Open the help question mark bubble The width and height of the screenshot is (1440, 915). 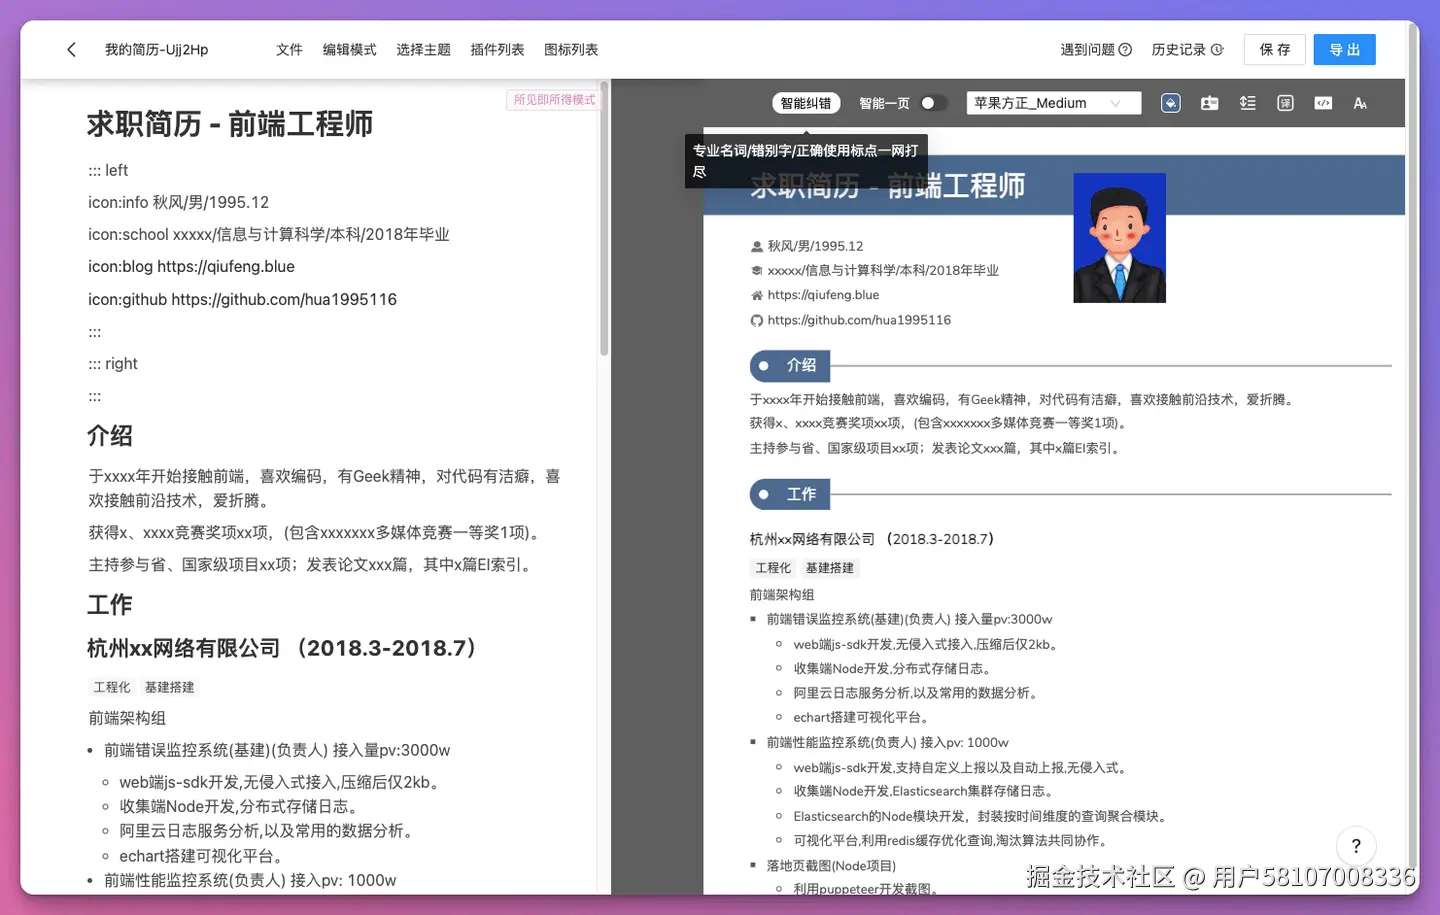(1355, 845)
